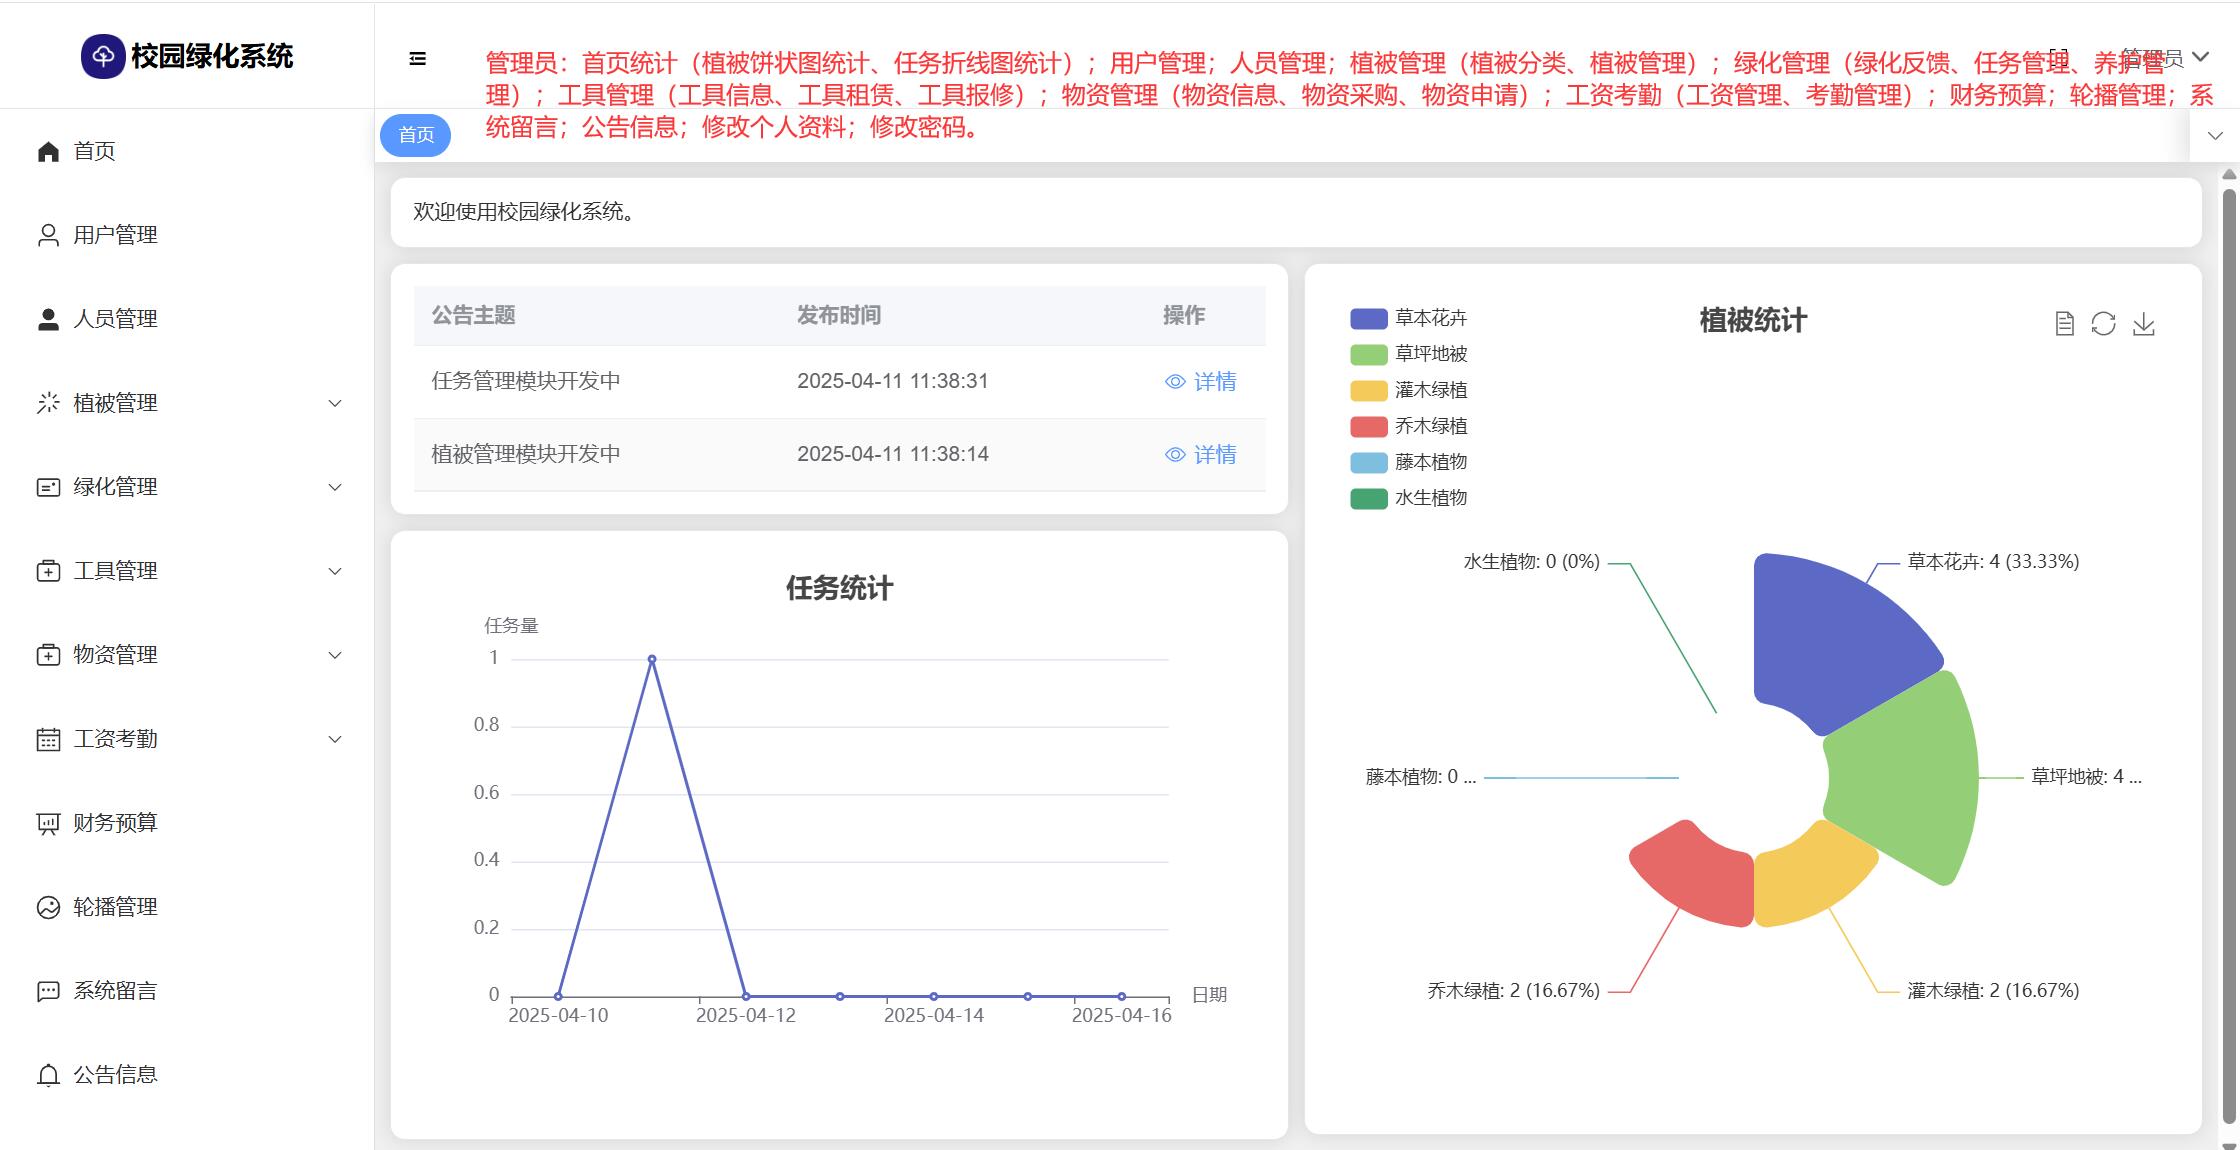This screenshot has width=2240, height=1150.
Task: Click the calendar icon beside 工资考勤
Action: pos(48,739)
